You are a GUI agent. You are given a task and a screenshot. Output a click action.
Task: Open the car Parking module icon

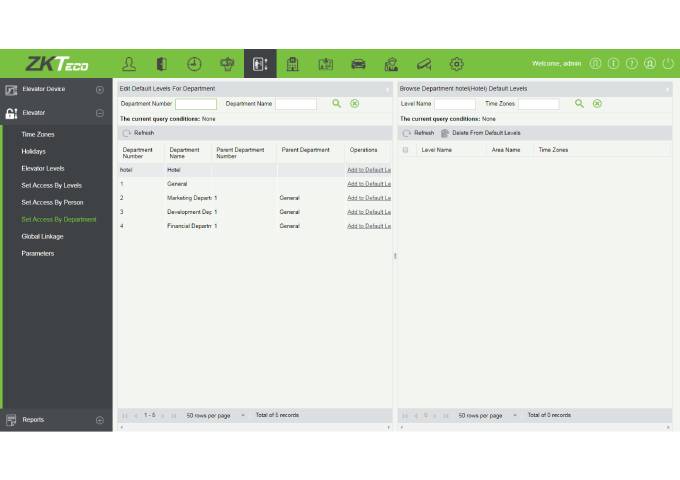358,64
